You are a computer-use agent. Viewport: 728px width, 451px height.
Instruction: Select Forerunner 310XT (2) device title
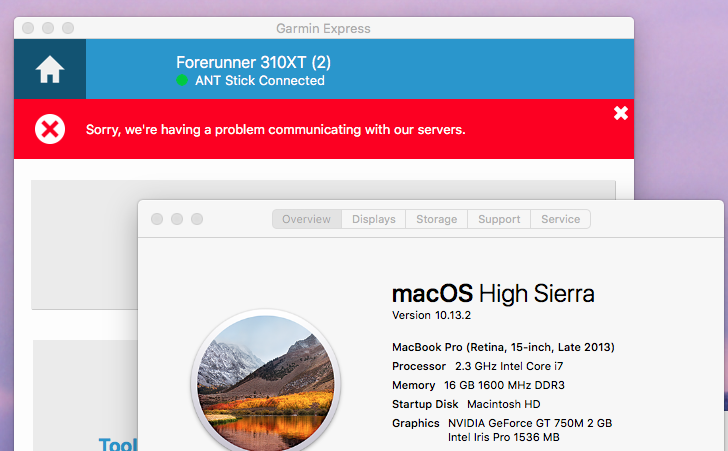click(253, 62)
